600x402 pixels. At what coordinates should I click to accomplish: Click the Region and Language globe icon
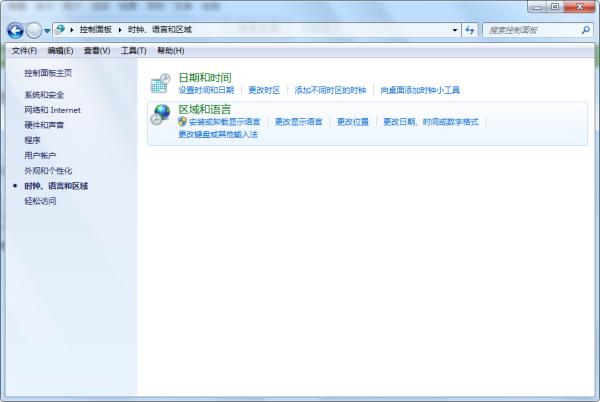click(160, 115)
